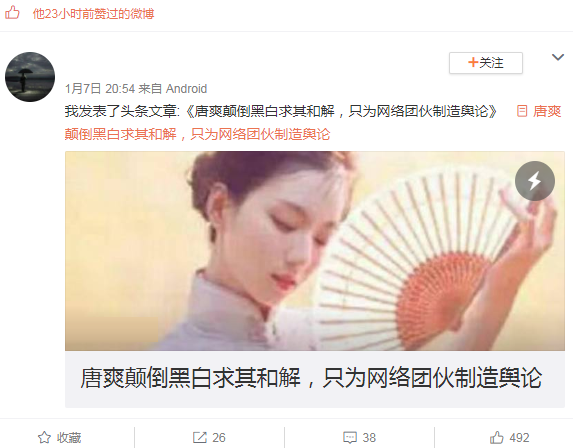This screenshot has height=448, width=573.
Task: Open the orange 唐爽 article link
Action: pos(313,122)
